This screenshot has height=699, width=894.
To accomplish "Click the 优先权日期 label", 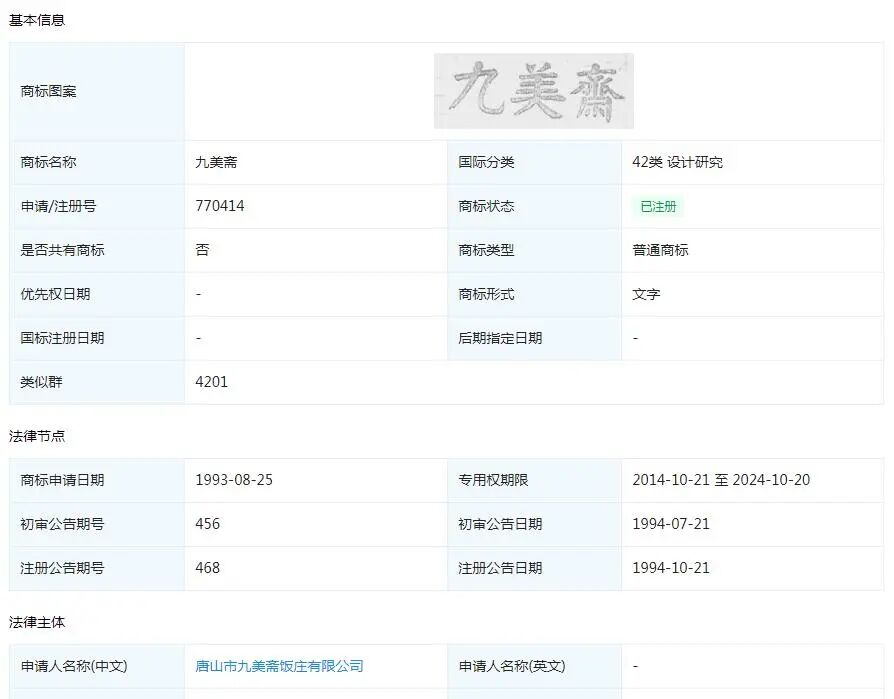I will coord(55,294).
